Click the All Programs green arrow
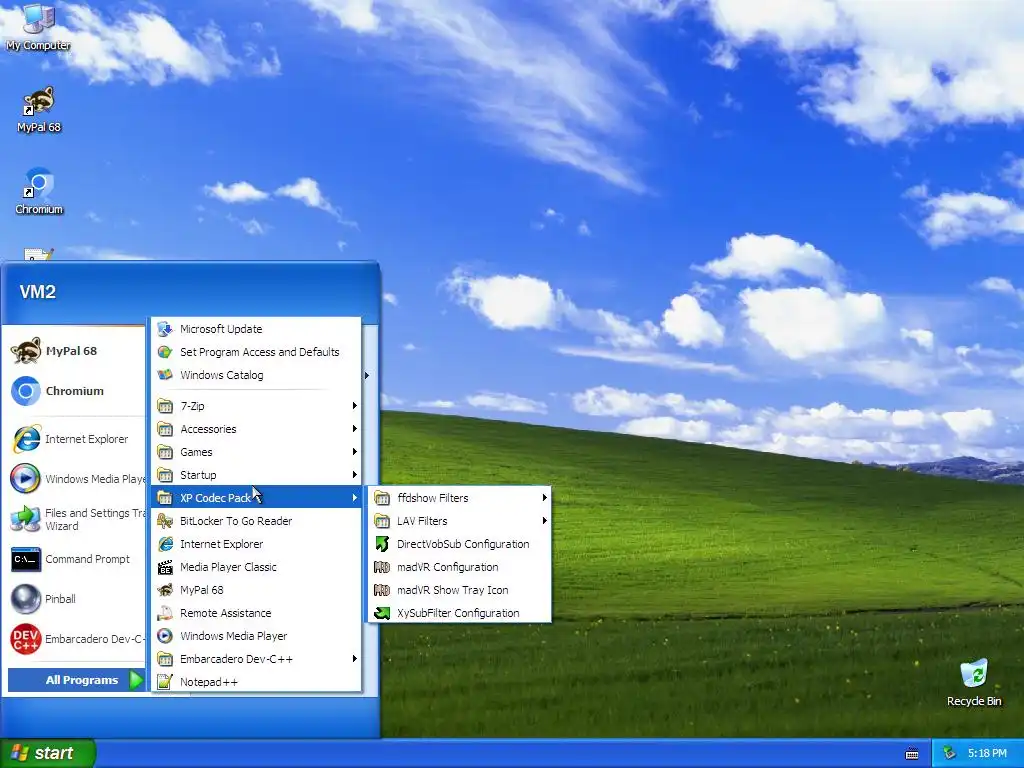The height and width of the screenshot is (768, 1024). click(136, 680)
